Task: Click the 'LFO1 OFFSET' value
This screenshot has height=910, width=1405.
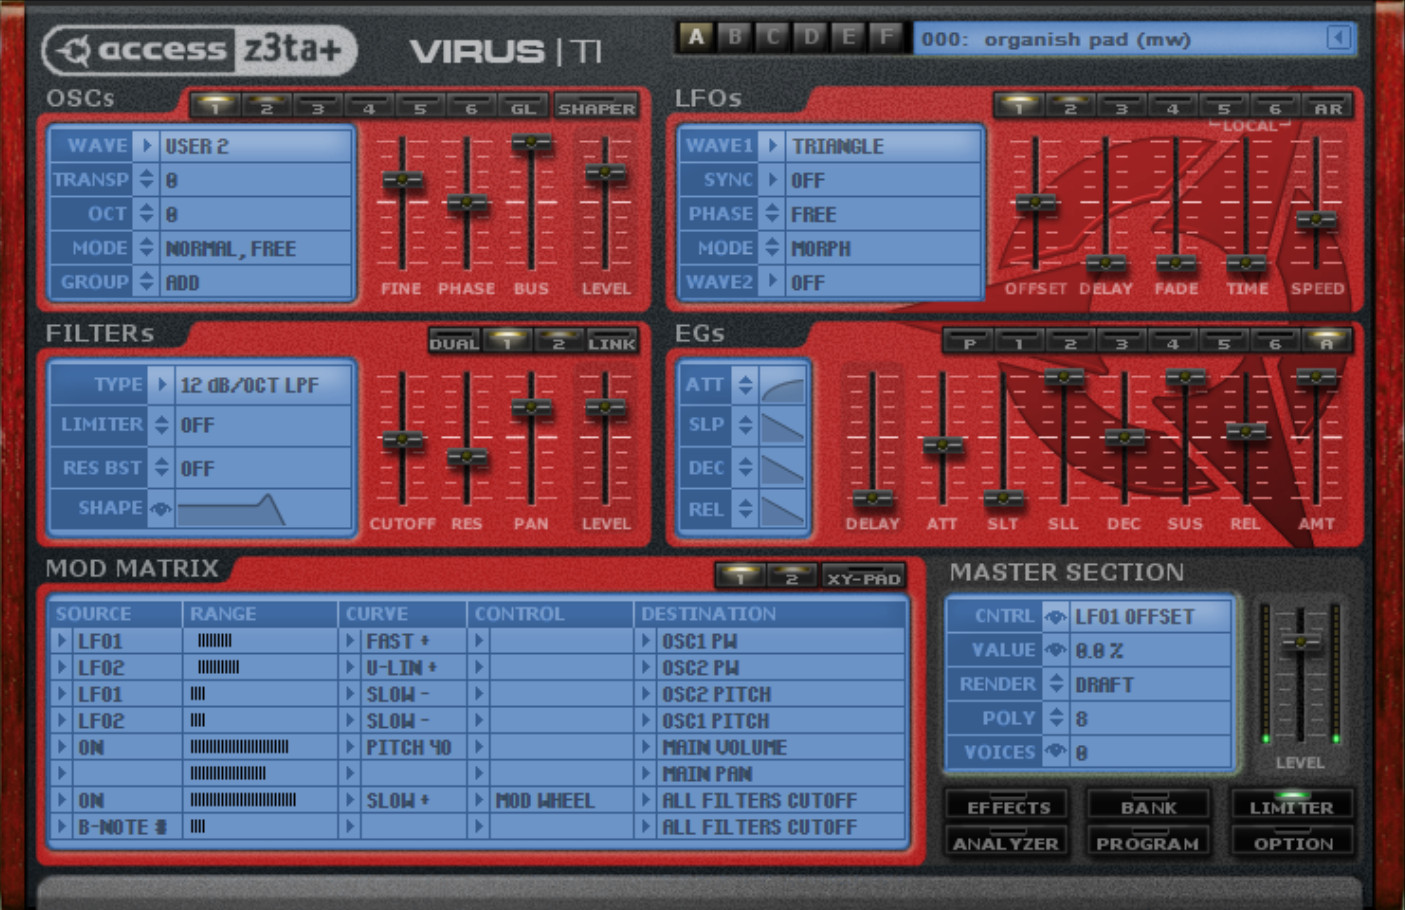Action: tap(1134, 617)
